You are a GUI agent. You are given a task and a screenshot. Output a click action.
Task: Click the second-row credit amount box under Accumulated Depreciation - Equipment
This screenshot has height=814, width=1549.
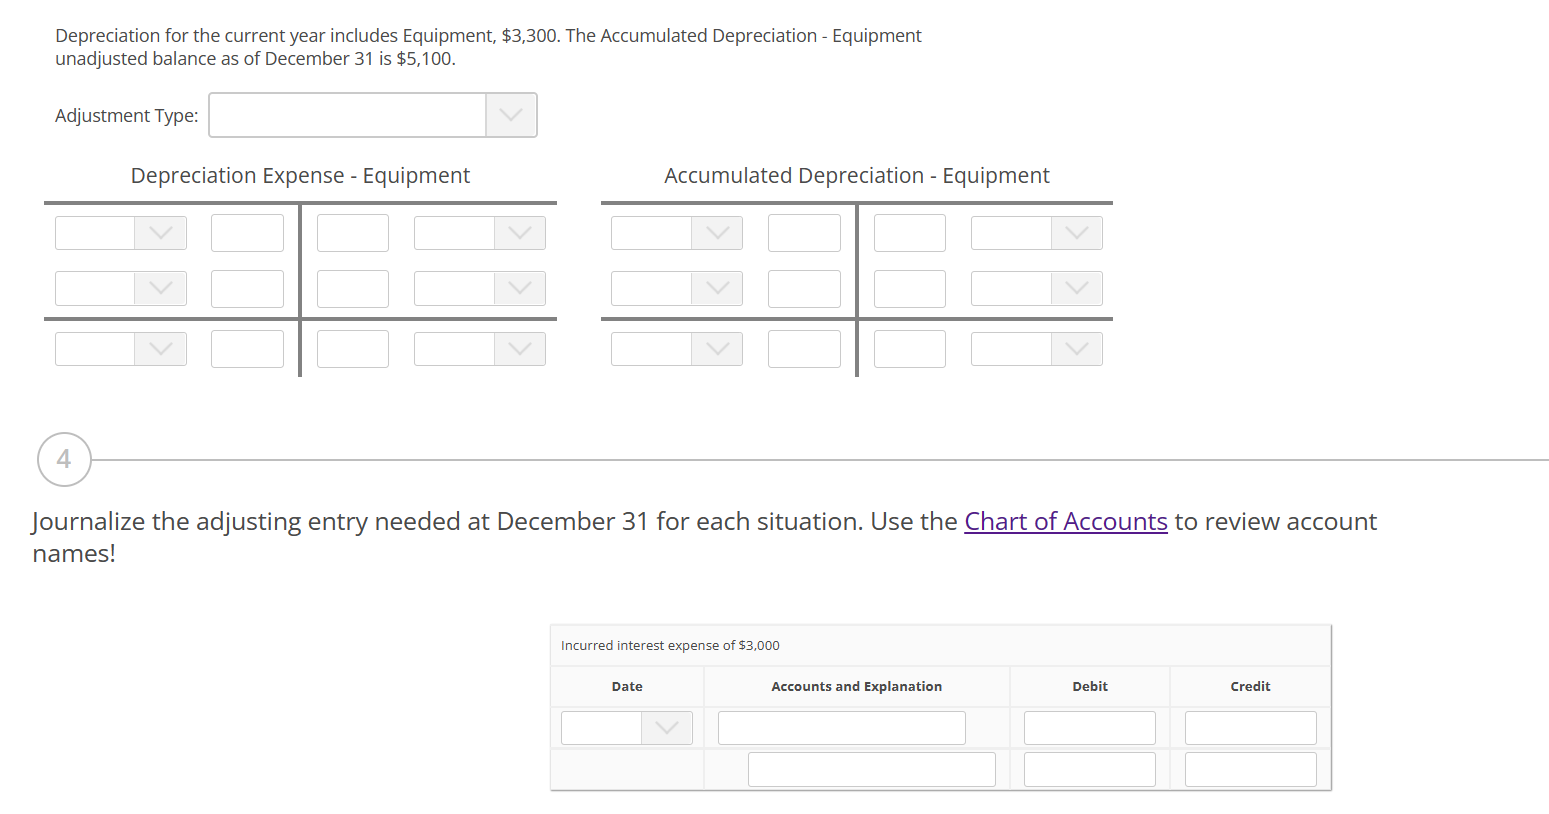coord(909,288)
